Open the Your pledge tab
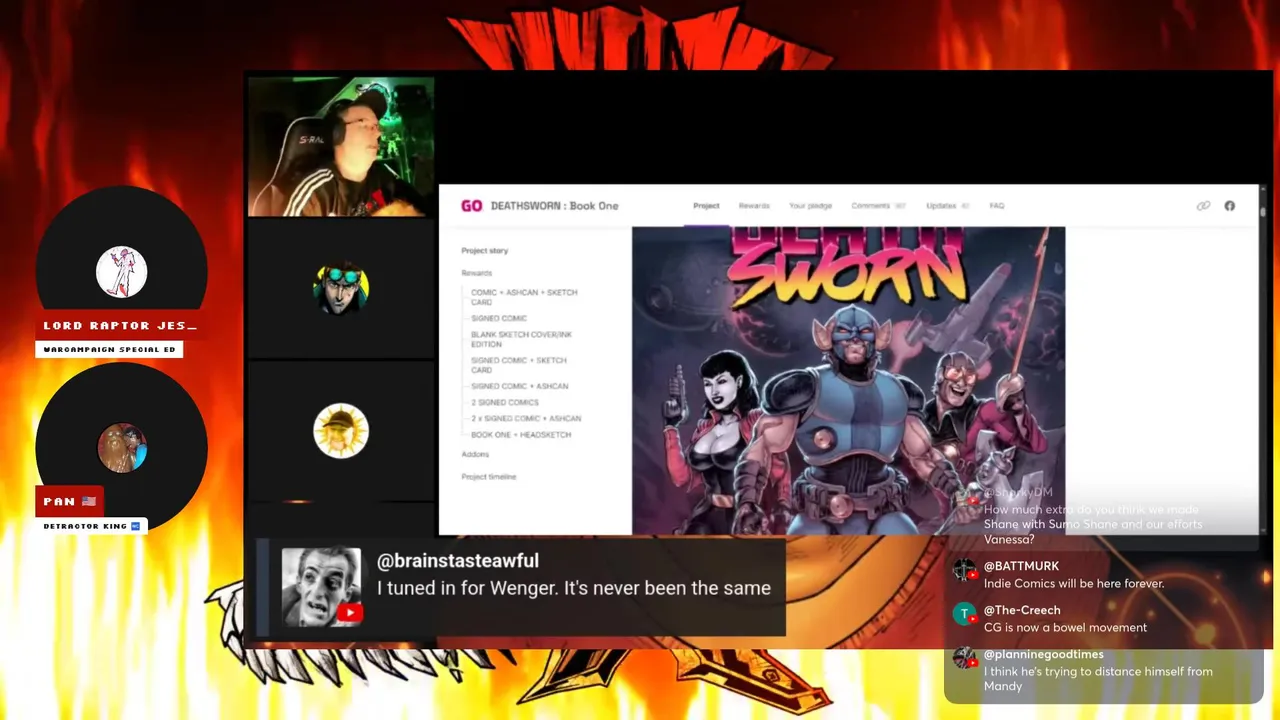Image resolution: width=1280 pixels, height=720 pixels. pyautogui.click(x=810, y=206)
